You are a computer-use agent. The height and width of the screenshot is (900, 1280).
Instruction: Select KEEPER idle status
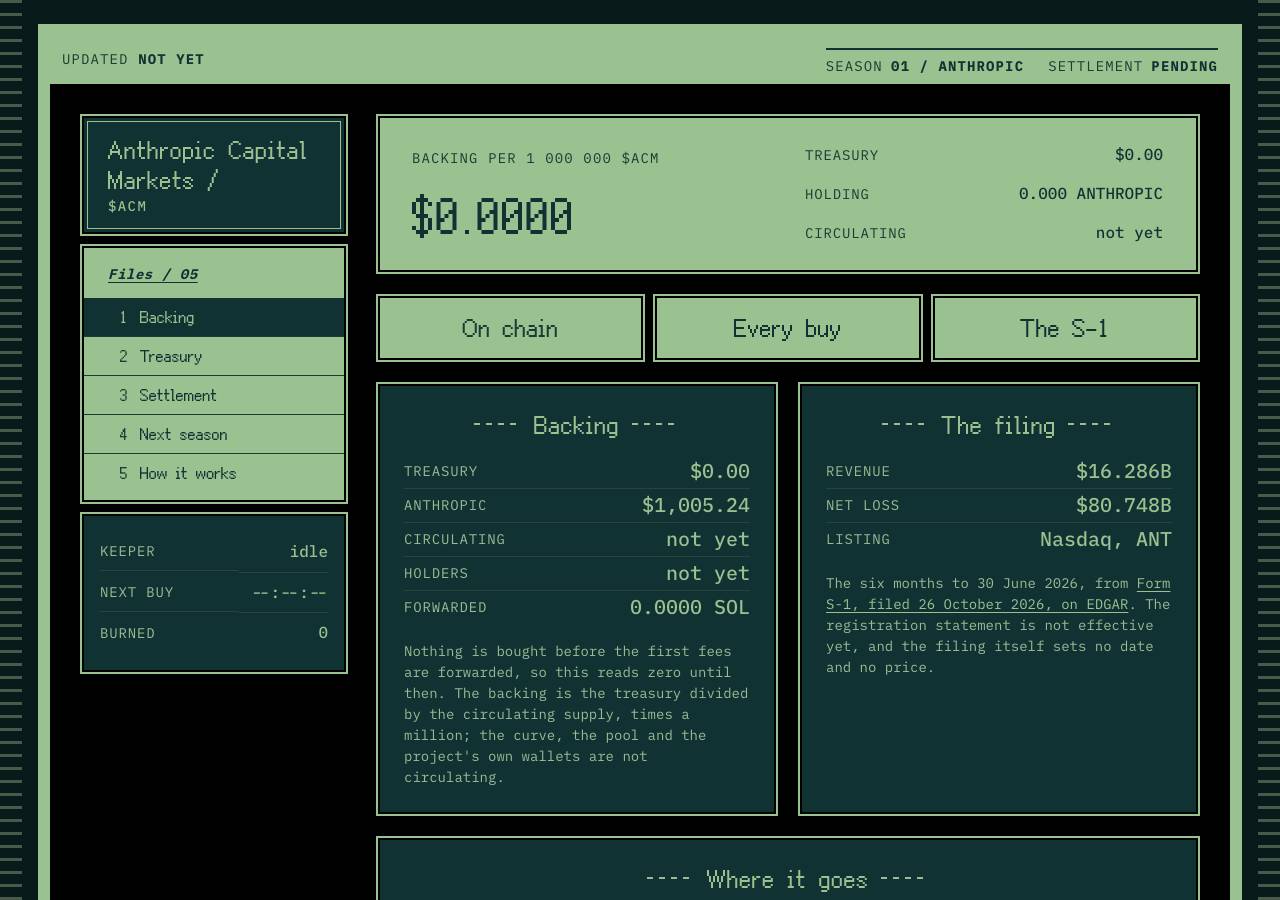[x=309, y=551]
